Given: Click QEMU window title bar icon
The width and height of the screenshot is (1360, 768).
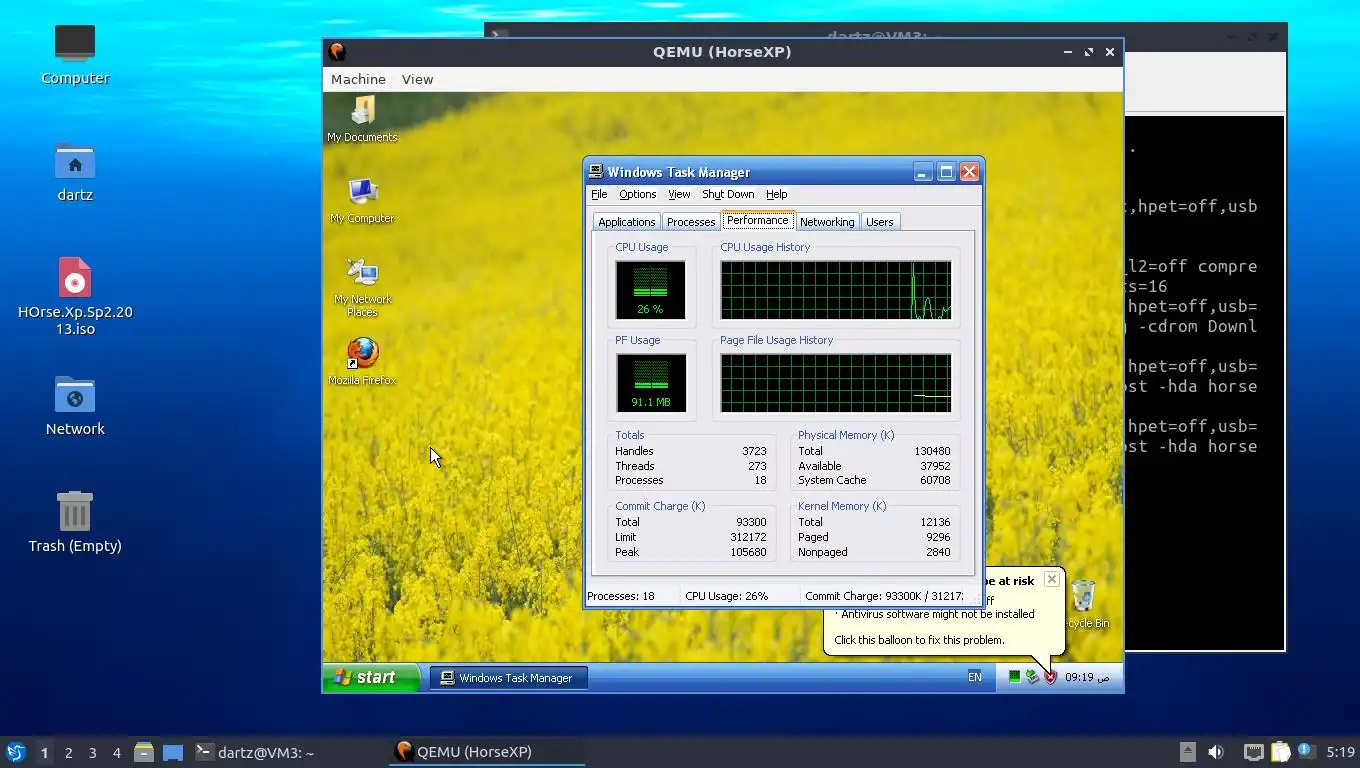Looking at the screenshot, I should coord(338,52).
